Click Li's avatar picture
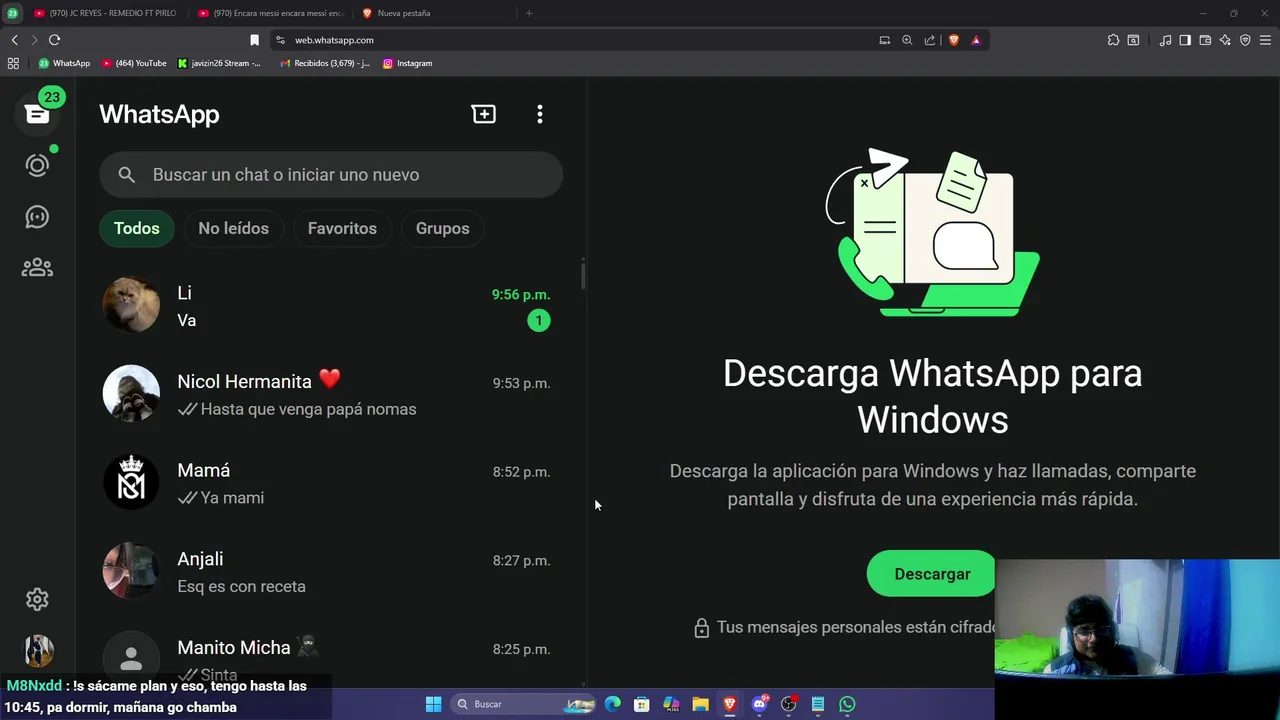Image resolution: width=1280 pixels, height=720 pixels. click(x=131, y=305)
